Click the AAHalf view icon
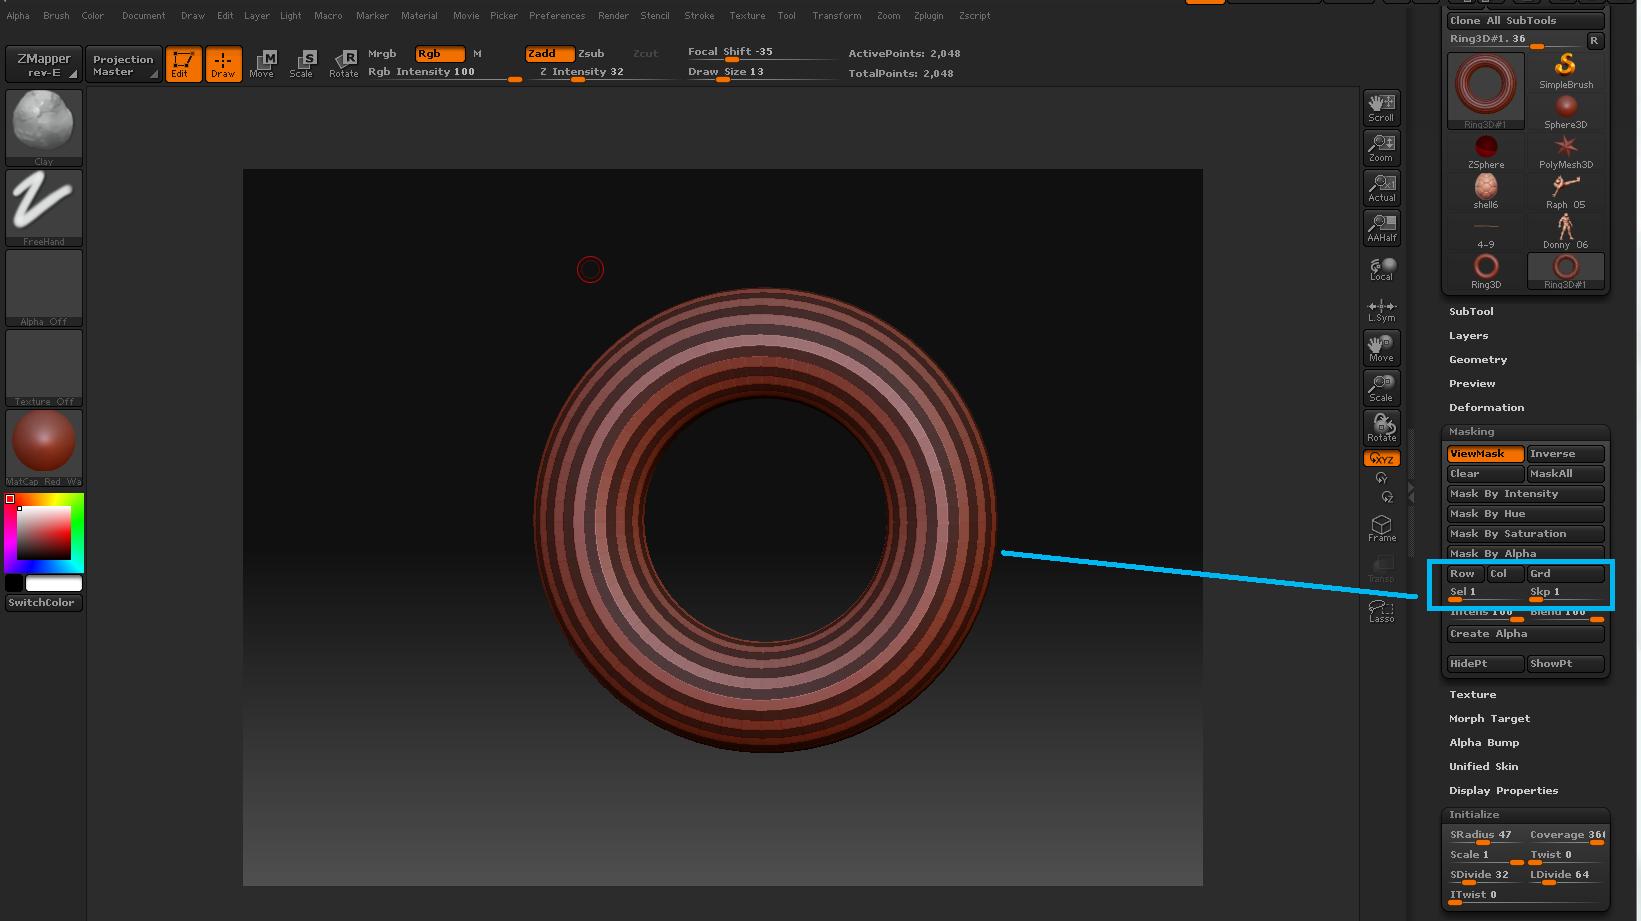This screenshot has width=1641, height=921. click(x=1381, y=227)
